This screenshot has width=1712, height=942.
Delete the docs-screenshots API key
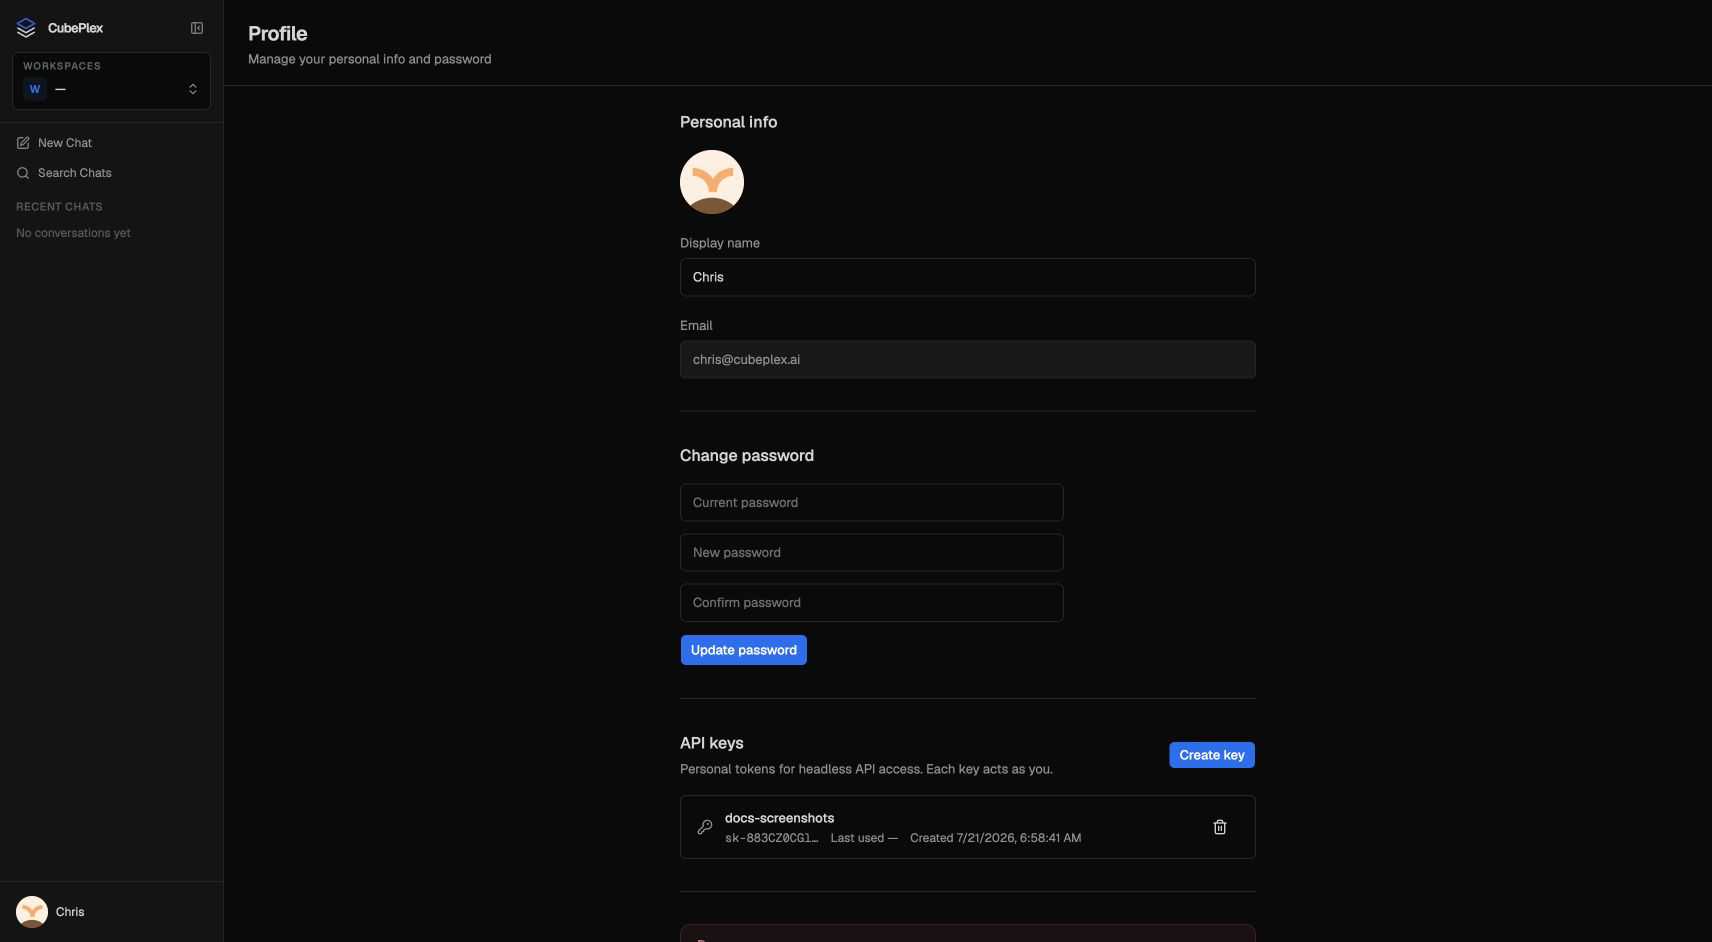point(1219,827)
